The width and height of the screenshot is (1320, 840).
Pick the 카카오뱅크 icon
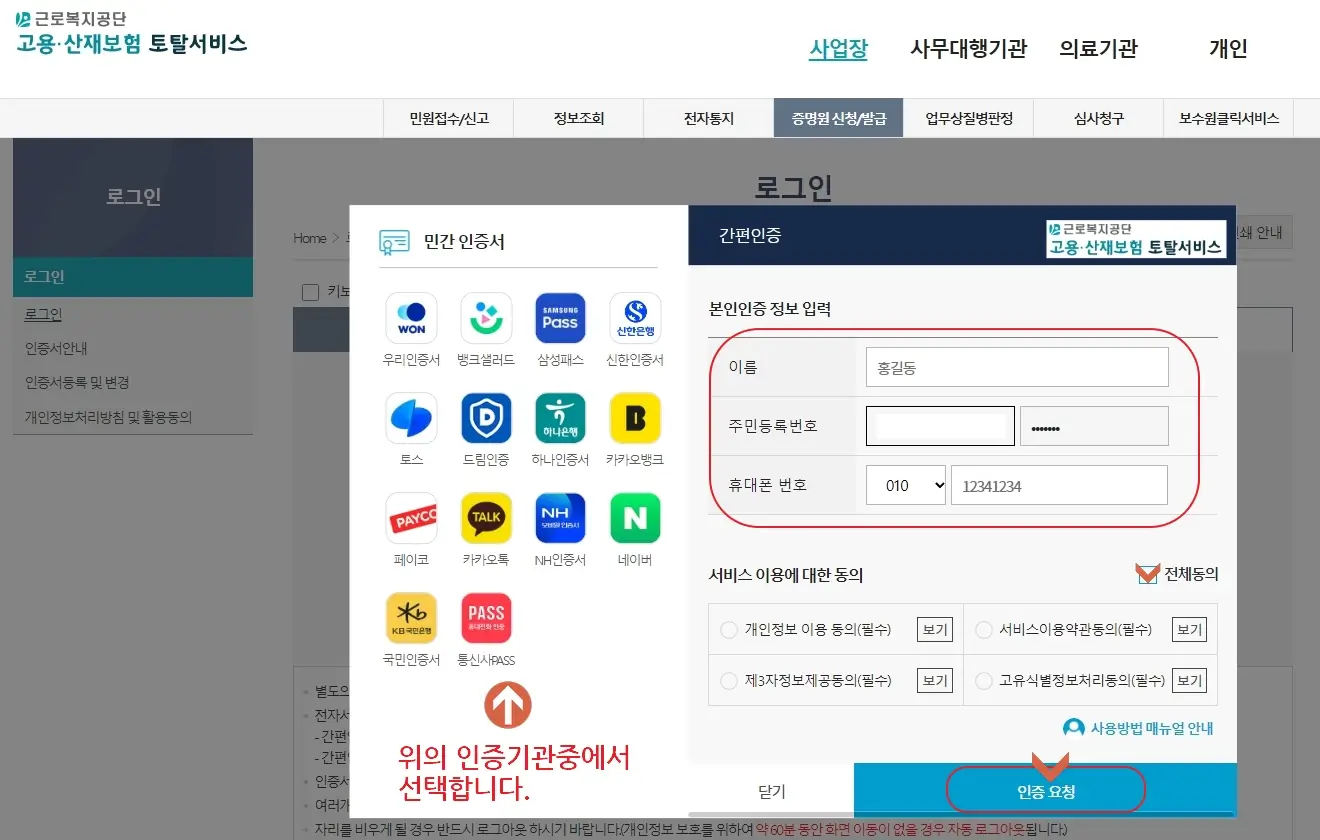pyautogui.click(x=635, y=418)
